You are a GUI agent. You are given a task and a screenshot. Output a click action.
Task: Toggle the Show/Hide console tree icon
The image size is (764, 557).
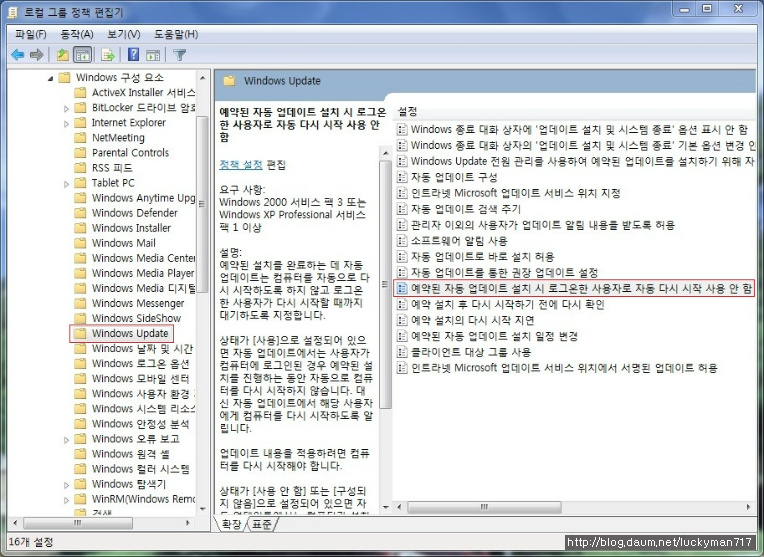coord(82,55)
